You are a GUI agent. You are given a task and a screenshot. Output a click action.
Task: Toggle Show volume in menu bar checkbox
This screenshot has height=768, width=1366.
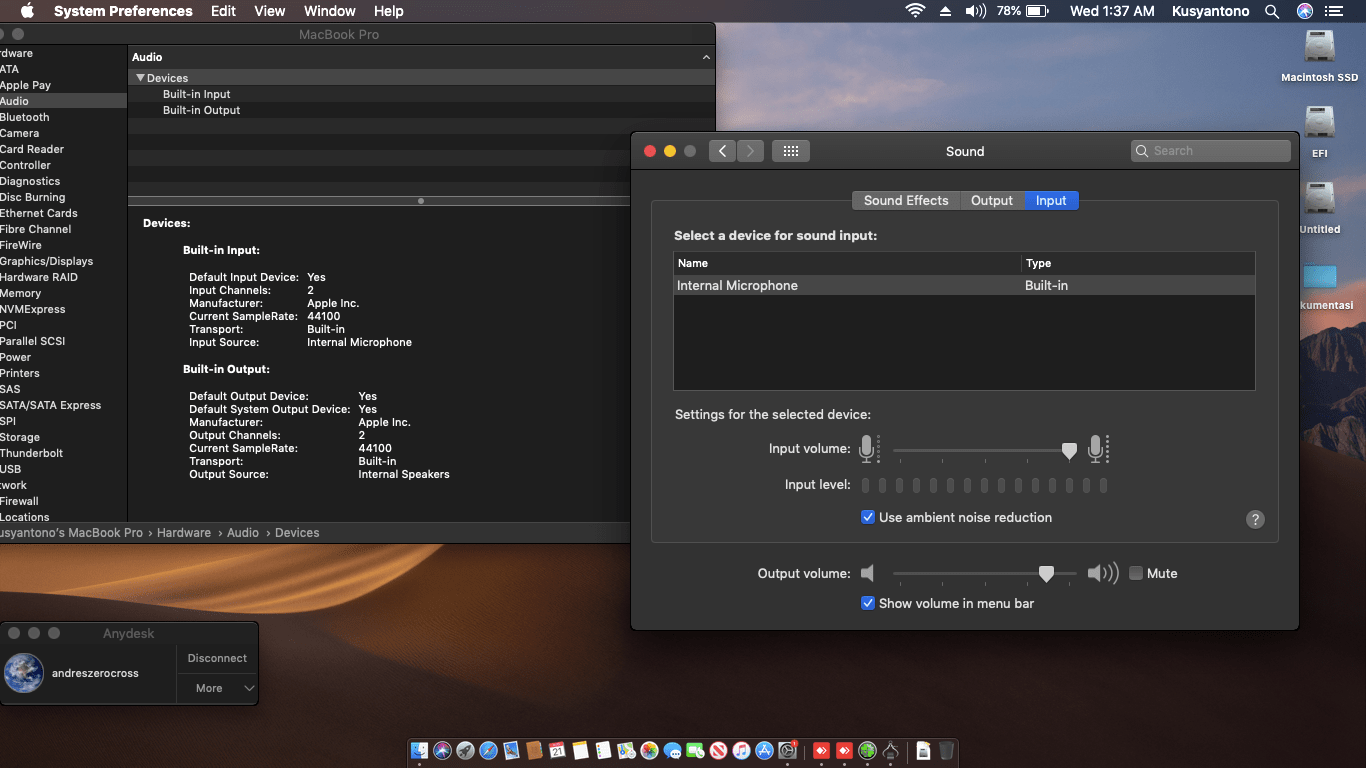click(x=868, y=603)
